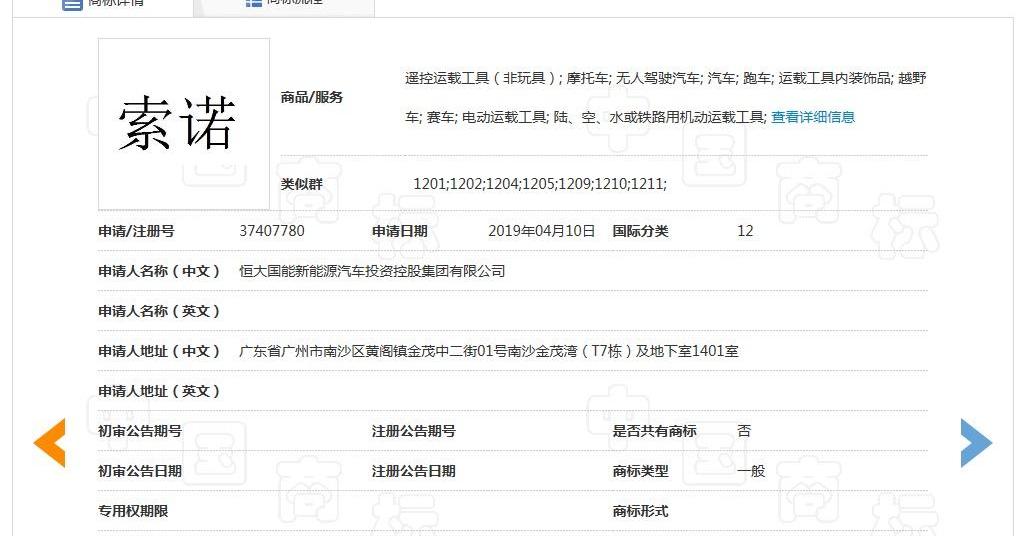Screen dimensions: 1030x536
Task: Select goods text 遥控运载工具（非玩具）
Action: tap(480, 78)
